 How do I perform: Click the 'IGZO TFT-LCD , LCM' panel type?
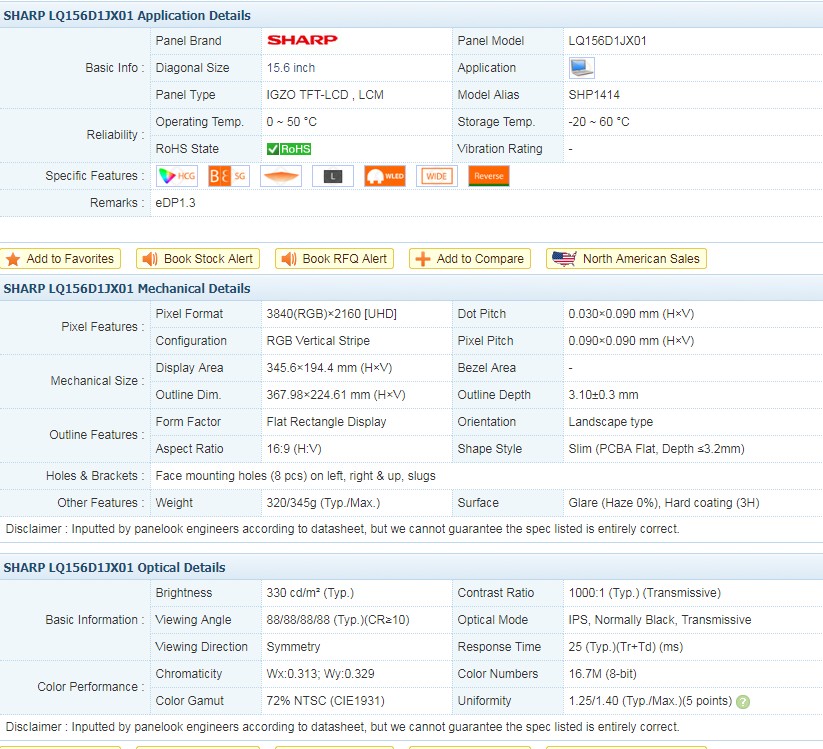tap(325, 95)
